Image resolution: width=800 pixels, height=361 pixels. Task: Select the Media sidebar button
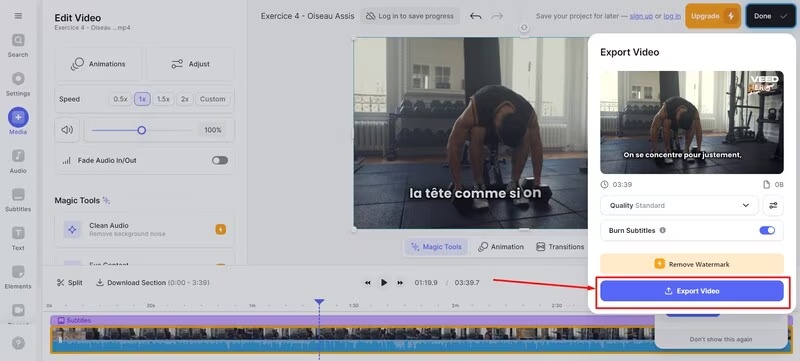pyautogui.click(x=18, y=121)
